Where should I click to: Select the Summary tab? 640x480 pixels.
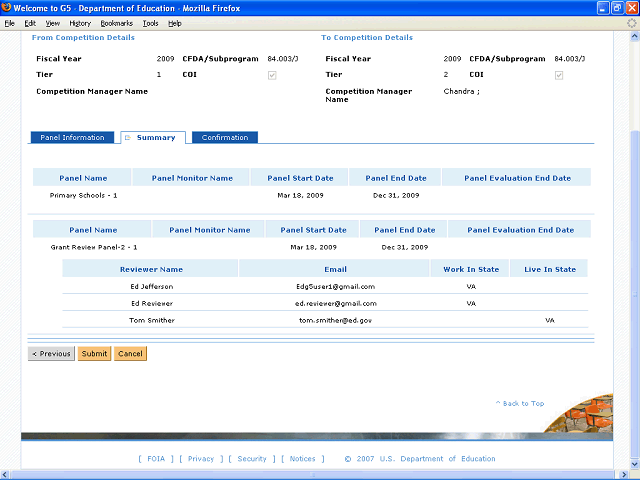[156, 138]
